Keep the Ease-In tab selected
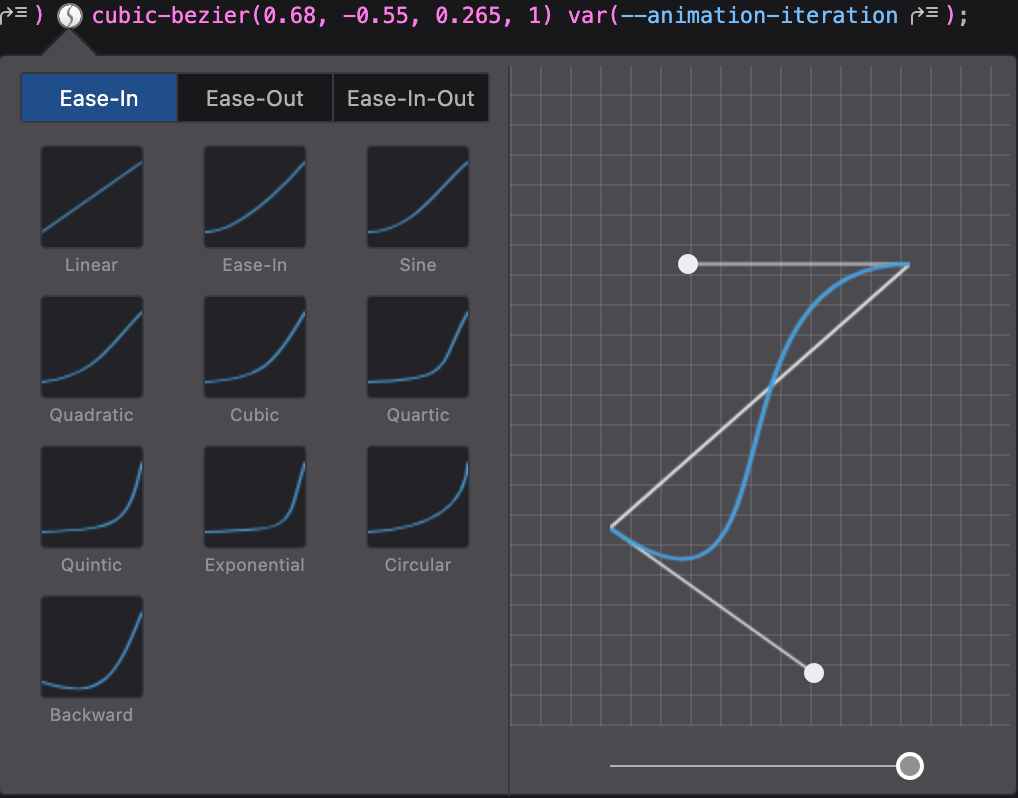The height and width of the screenshot is (798, 1018). pyautogui.click(x=98, y=98)
